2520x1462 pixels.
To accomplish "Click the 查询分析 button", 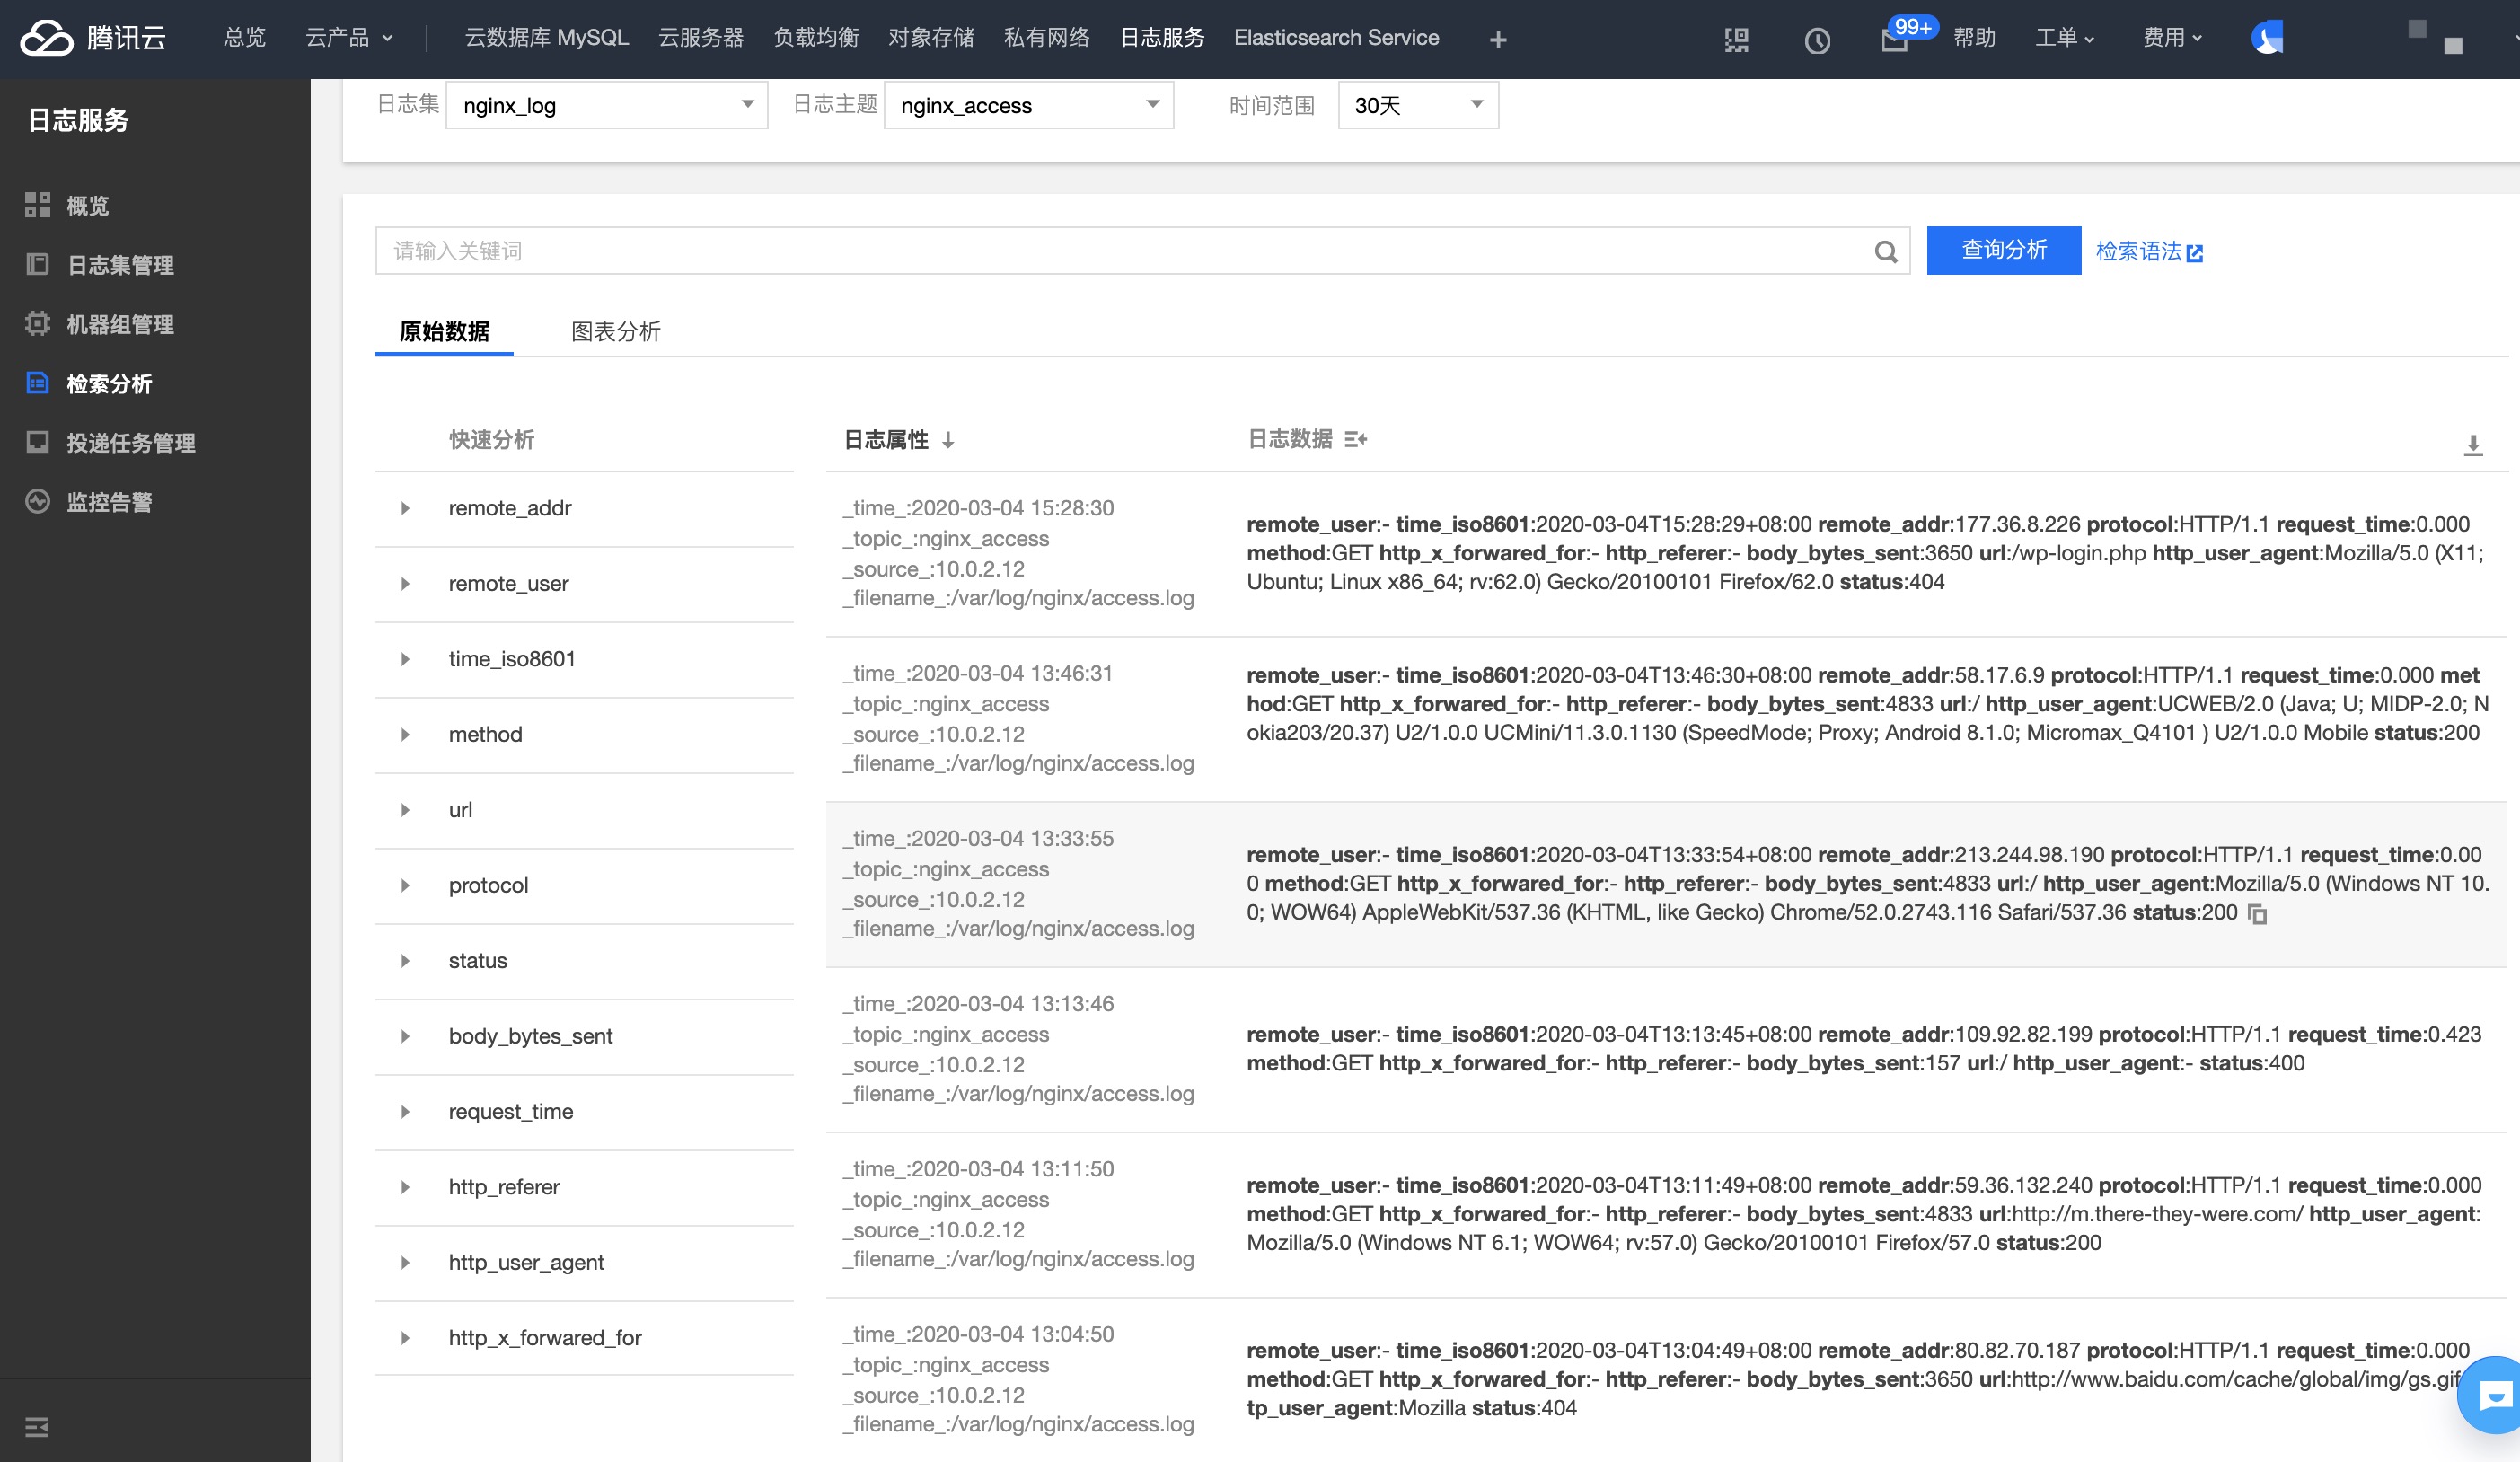I will 2002,250.
